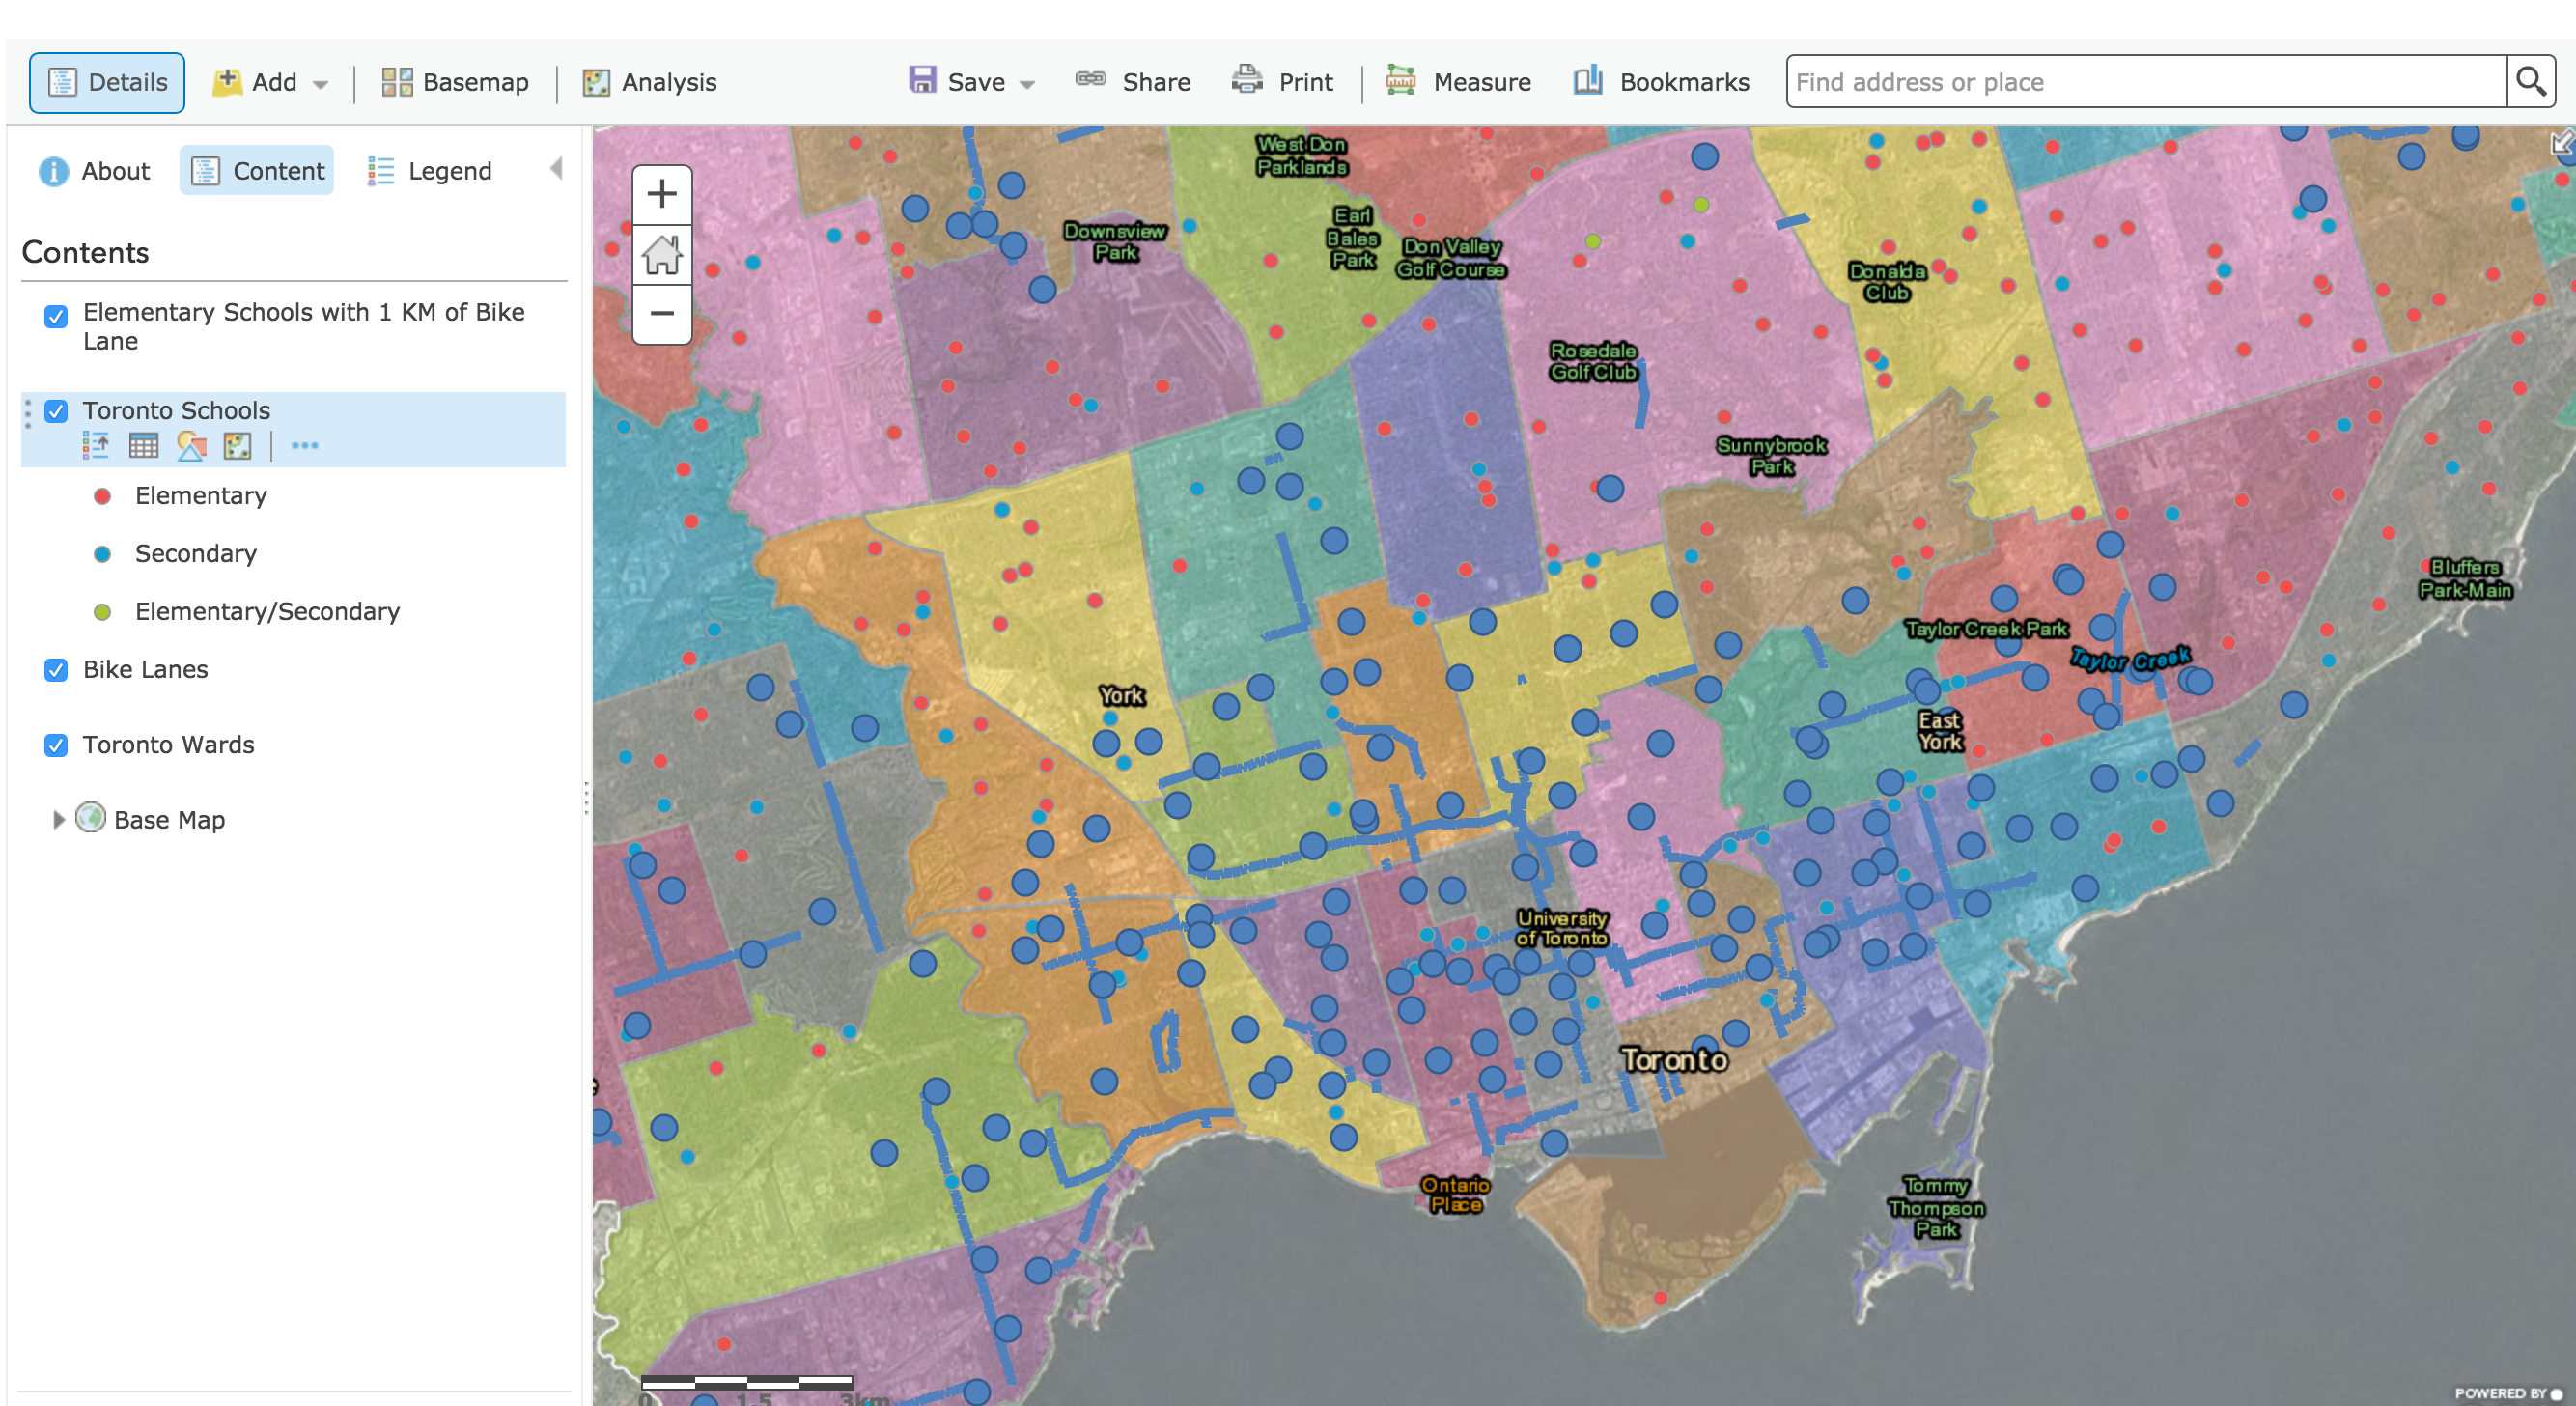Screen dimensions: 2576x1406
Task: Open the Details panel button
Action: coord(107,82)
